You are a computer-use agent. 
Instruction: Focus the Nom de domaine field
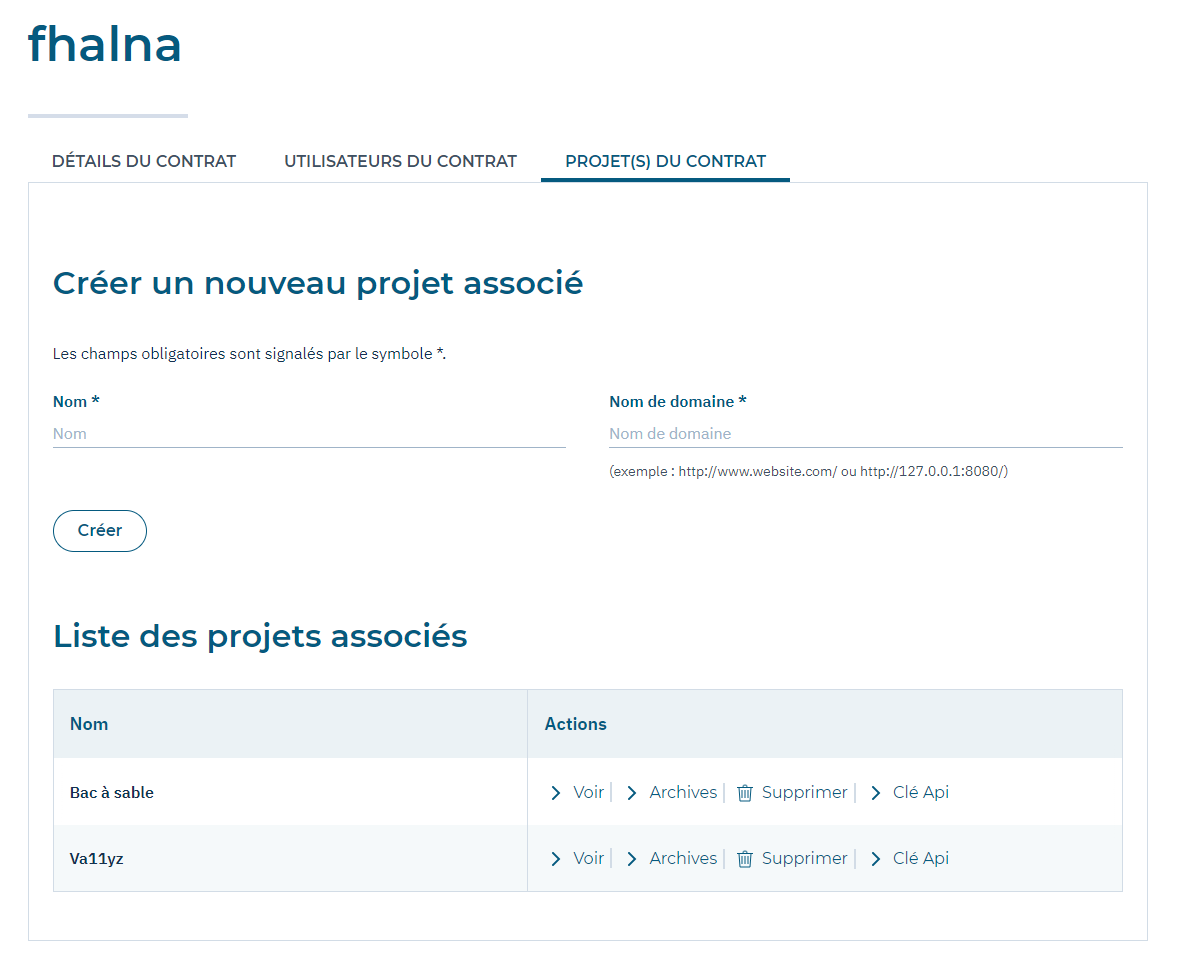click(x=865, y=434)
